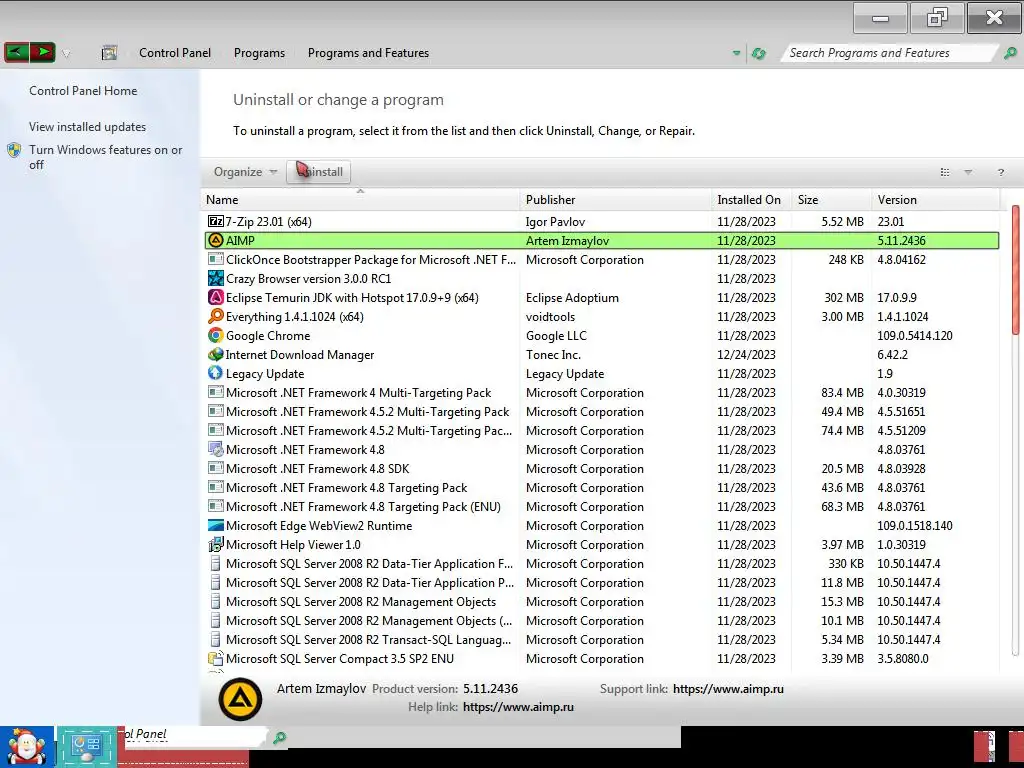Select the Crazy Browser icon
Viewport: 1024px width, 768px height.
216,278
